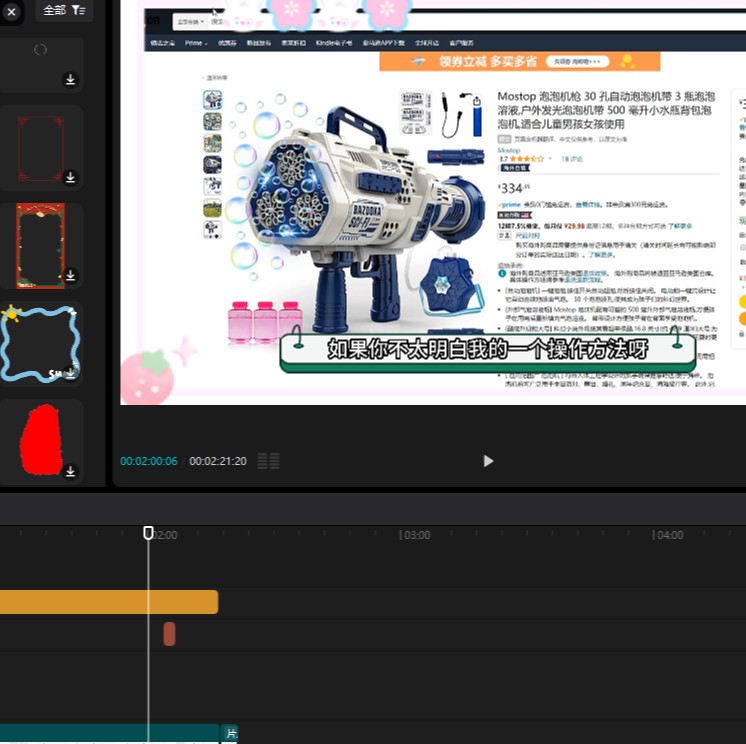The image size is (746, 744).
Task: Close the sticker panel with the X button
Action: click(x=11, y=11)
